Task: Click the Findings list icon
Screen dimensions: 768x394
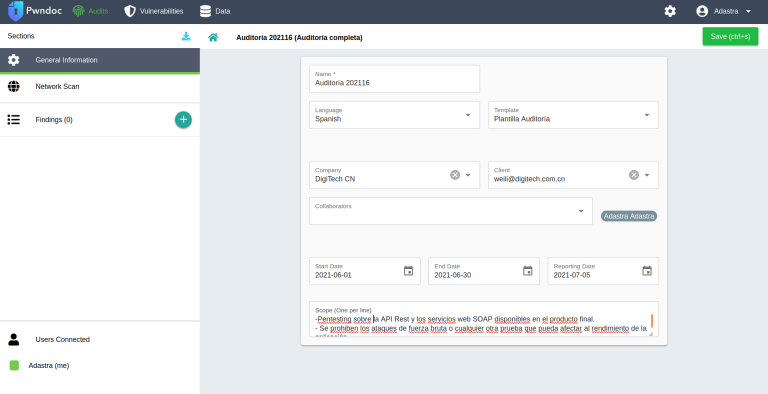Action: click(x=14, y=120)
